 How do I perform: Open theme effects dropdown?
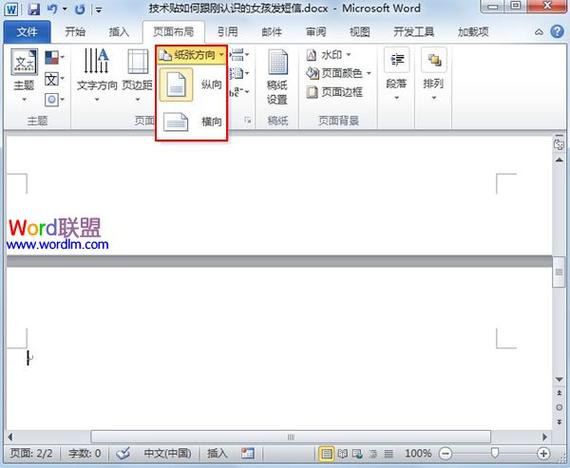(54, 99)
